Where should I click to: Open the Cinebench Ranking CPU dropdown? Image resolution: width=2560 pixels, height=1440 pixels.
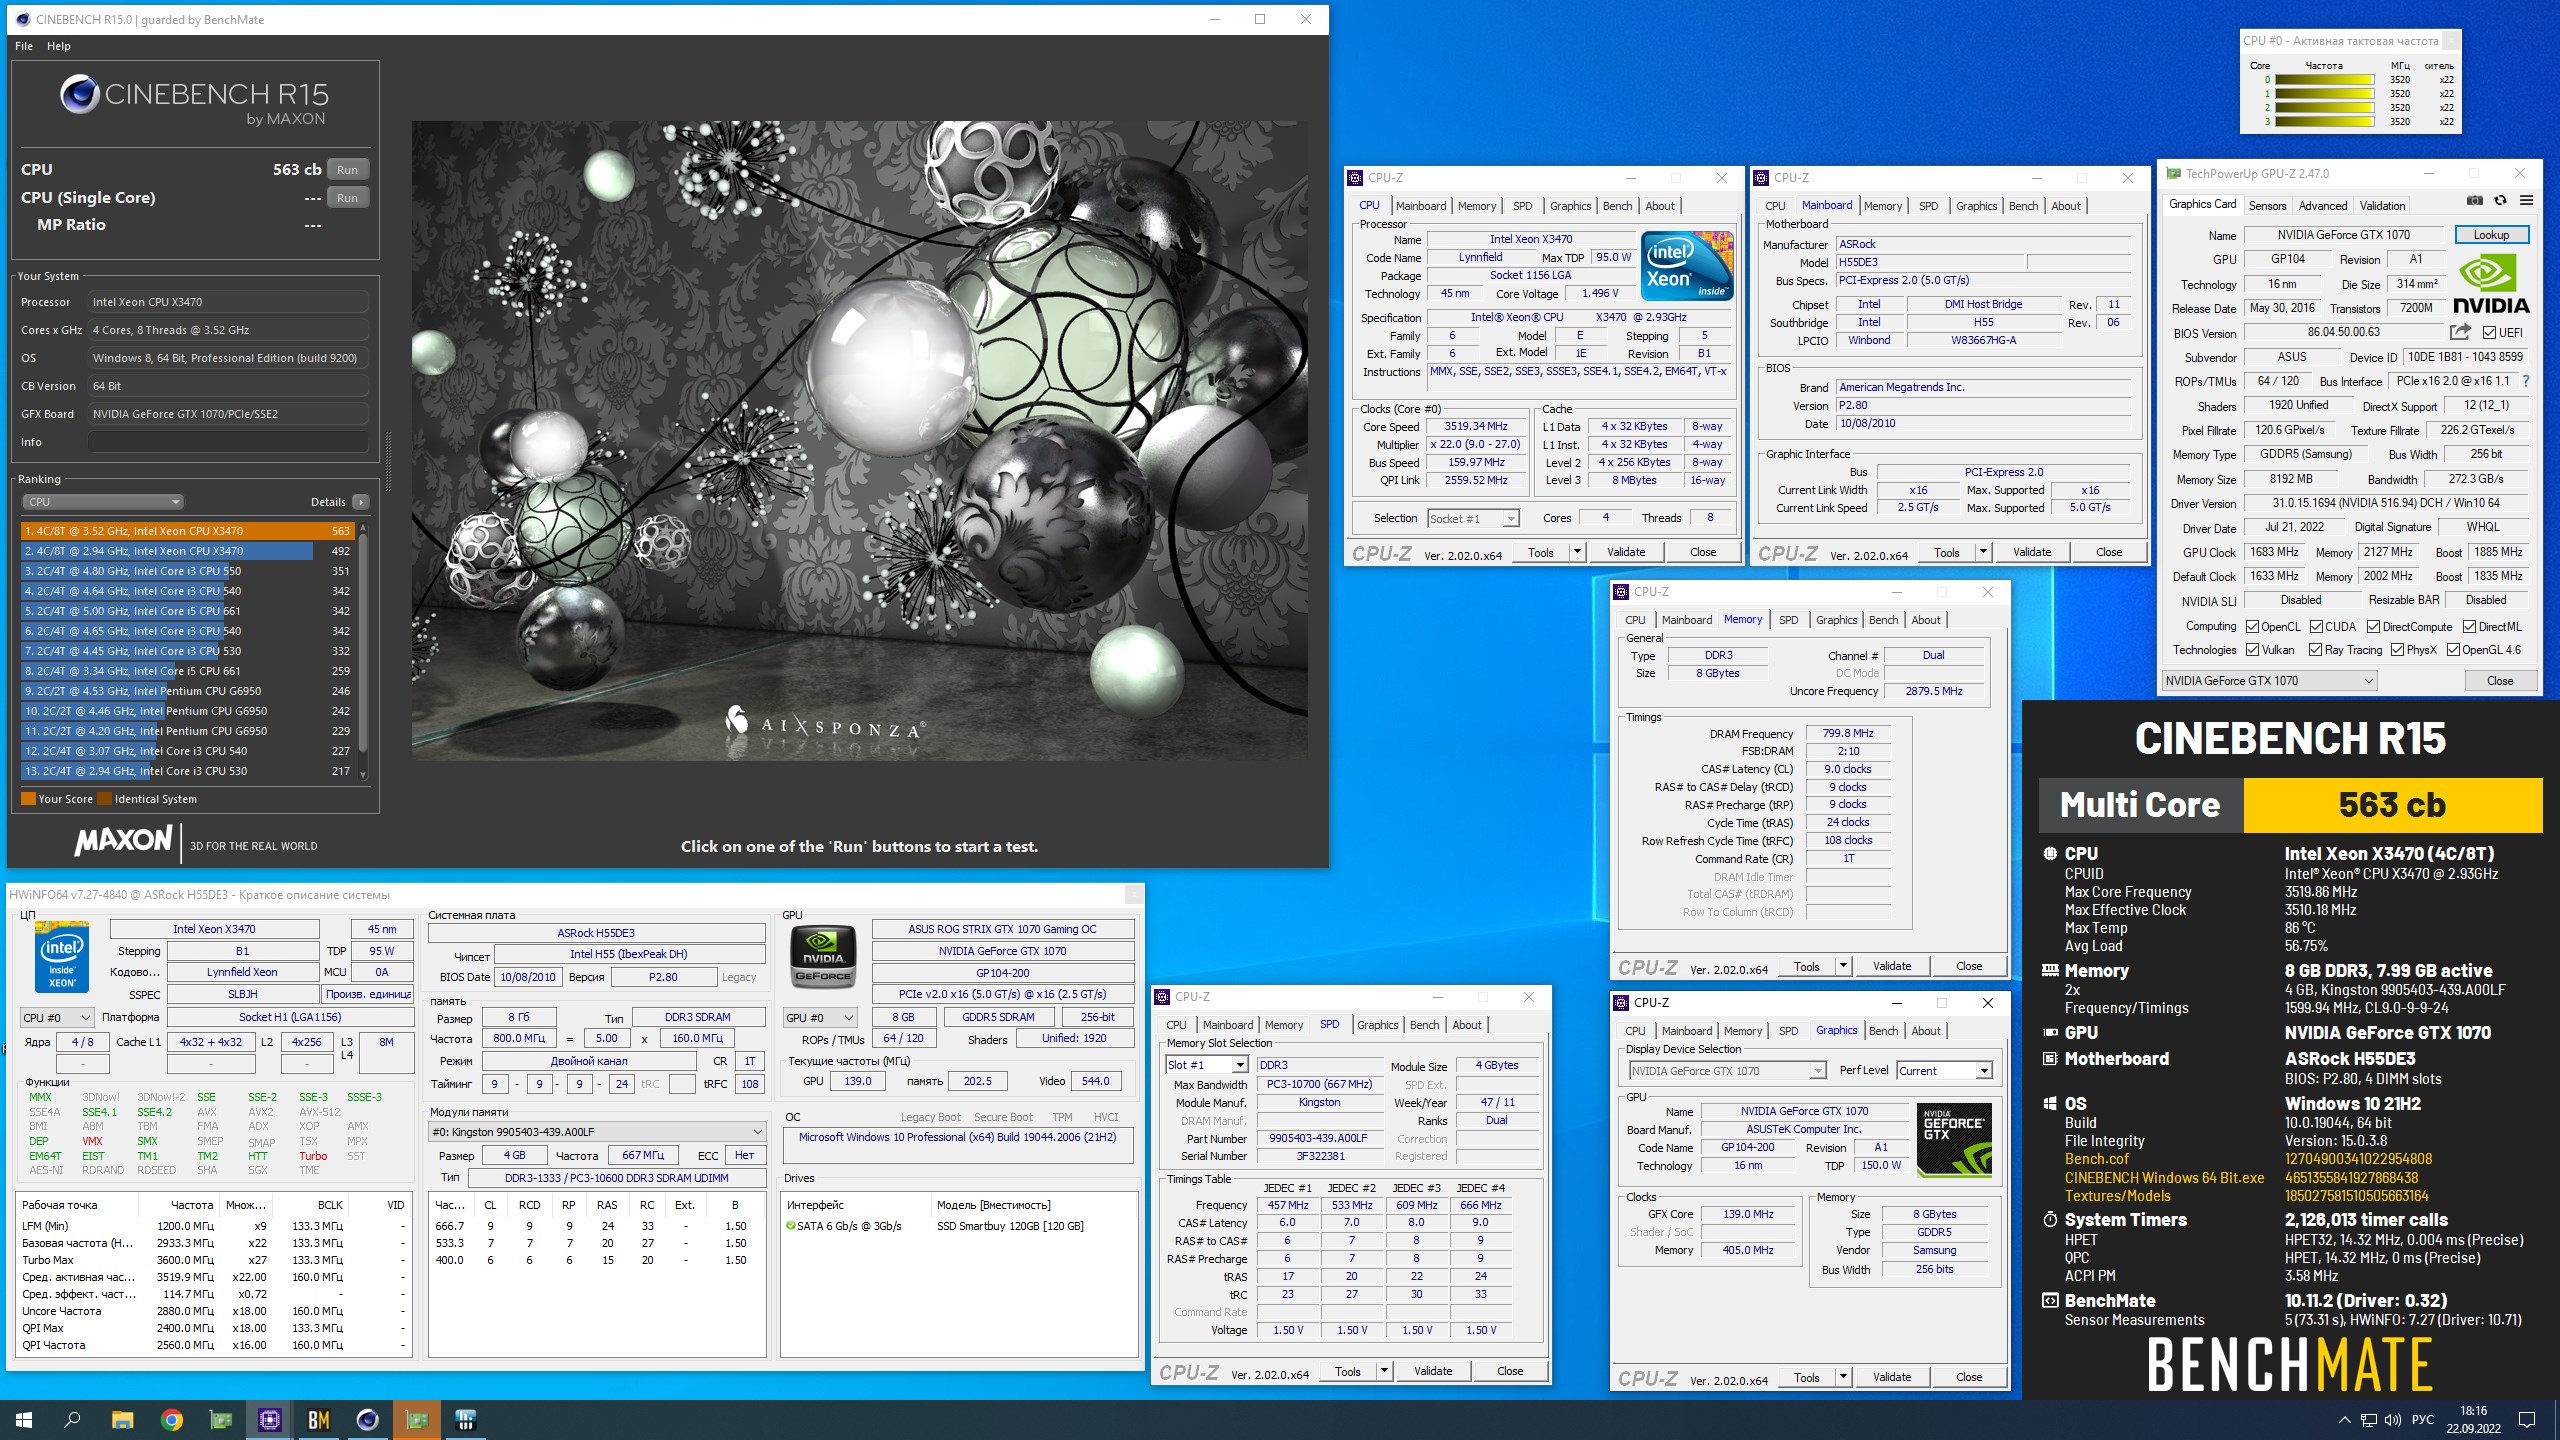coord(103,502)
